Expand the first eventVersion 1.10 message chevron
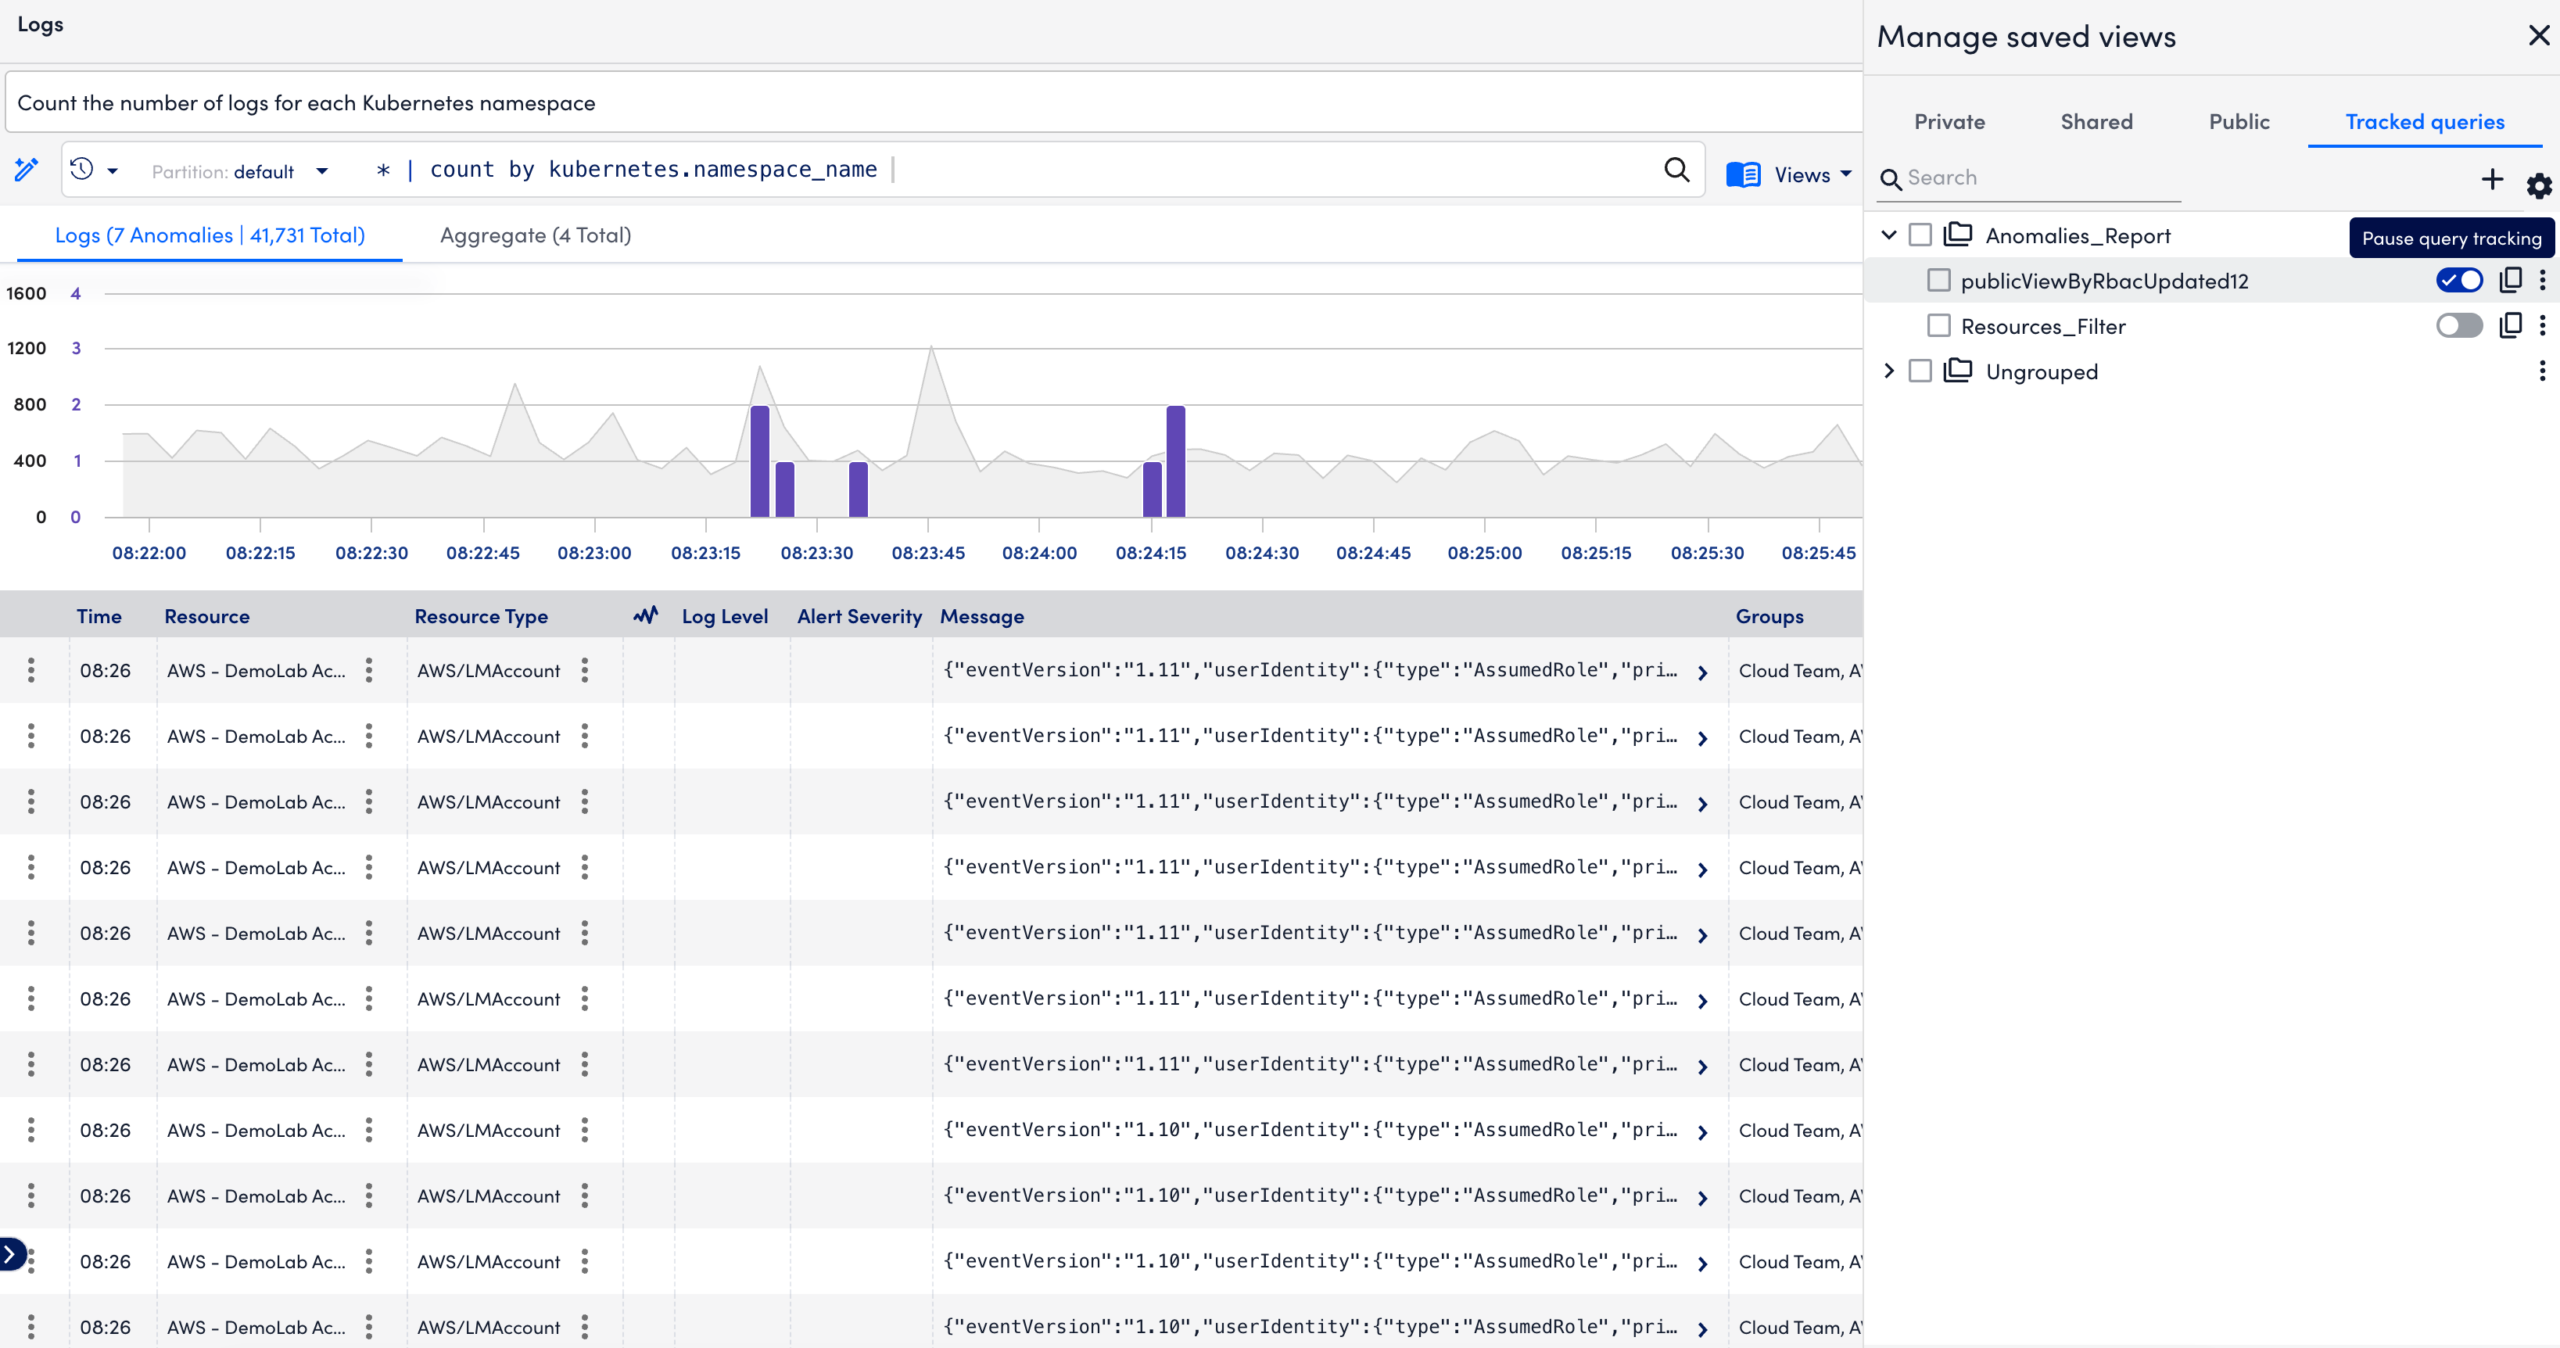 (x=1703, y=1133)
